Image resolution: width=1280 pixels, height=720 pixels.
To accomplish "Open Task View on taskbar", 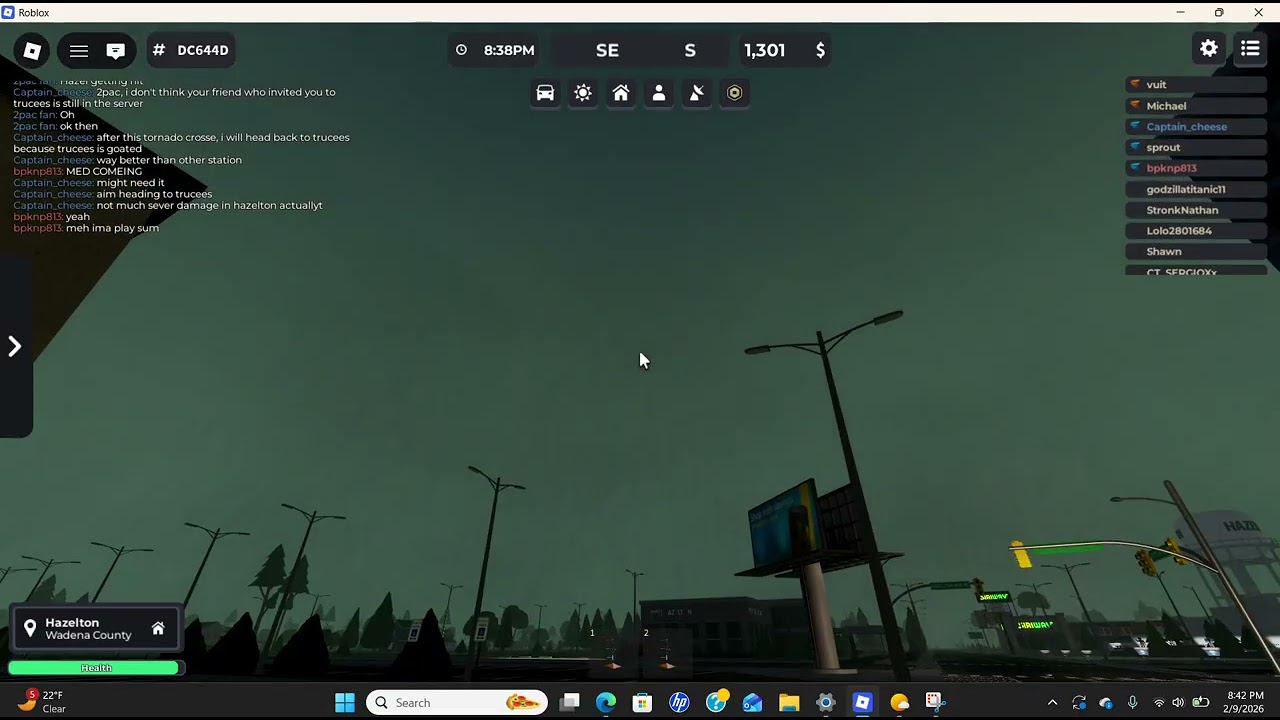I will pos(570,703).
